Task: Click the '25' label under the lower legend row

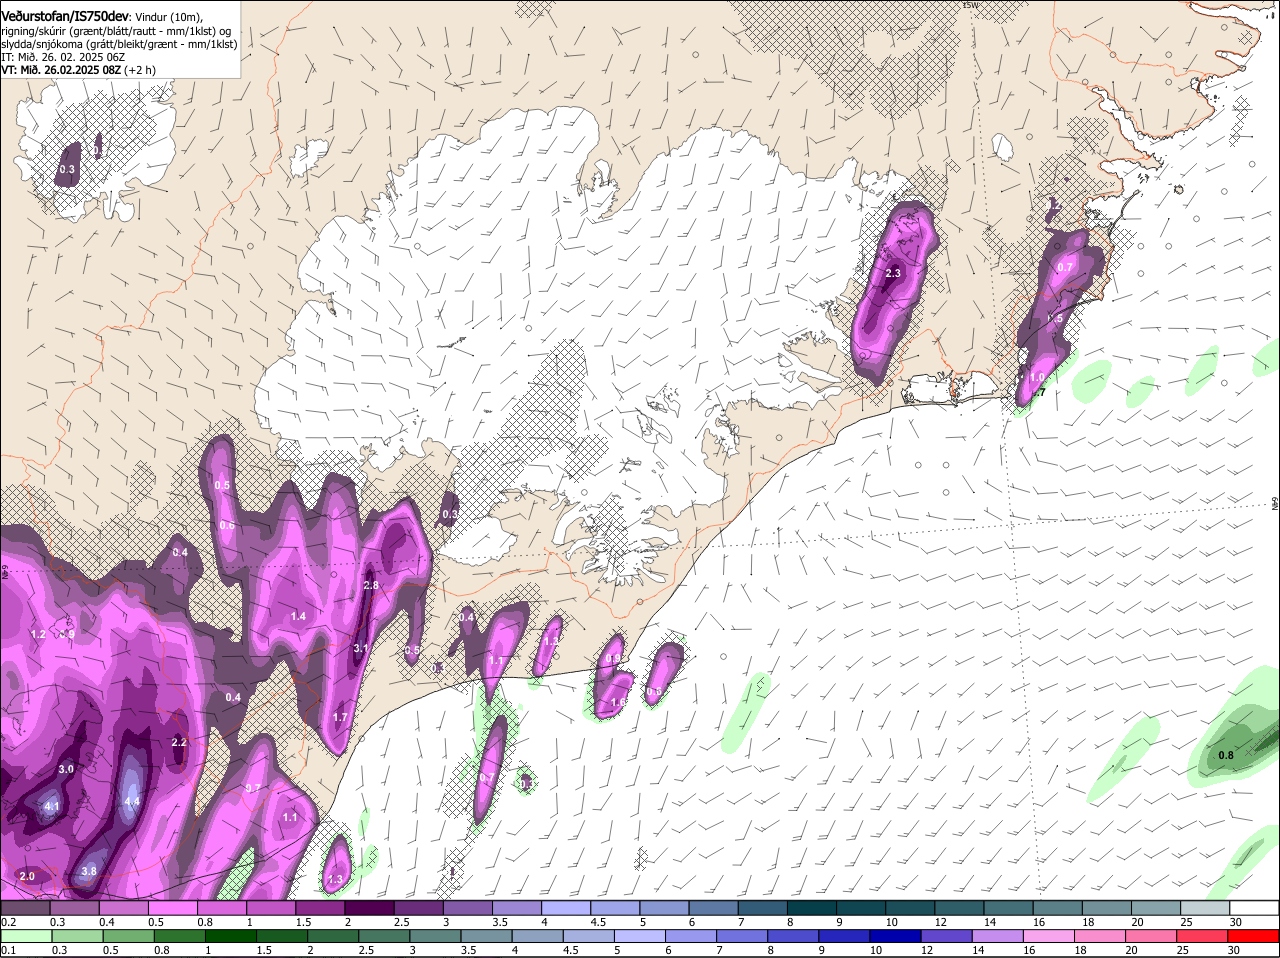Action: [x=1181, y=950]
